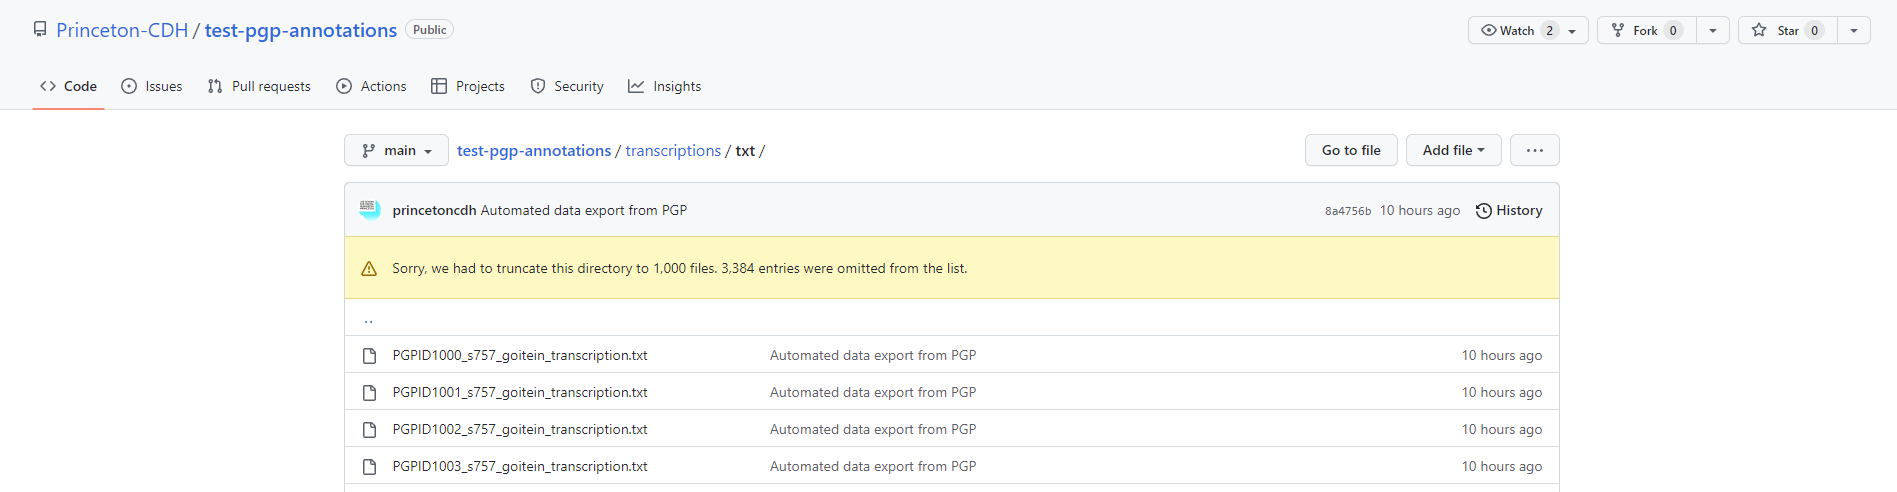This screenshot has height=492, width=1897.
Task: Open commit message link in PGPID1000 row
Action: [x=873, y=355]
